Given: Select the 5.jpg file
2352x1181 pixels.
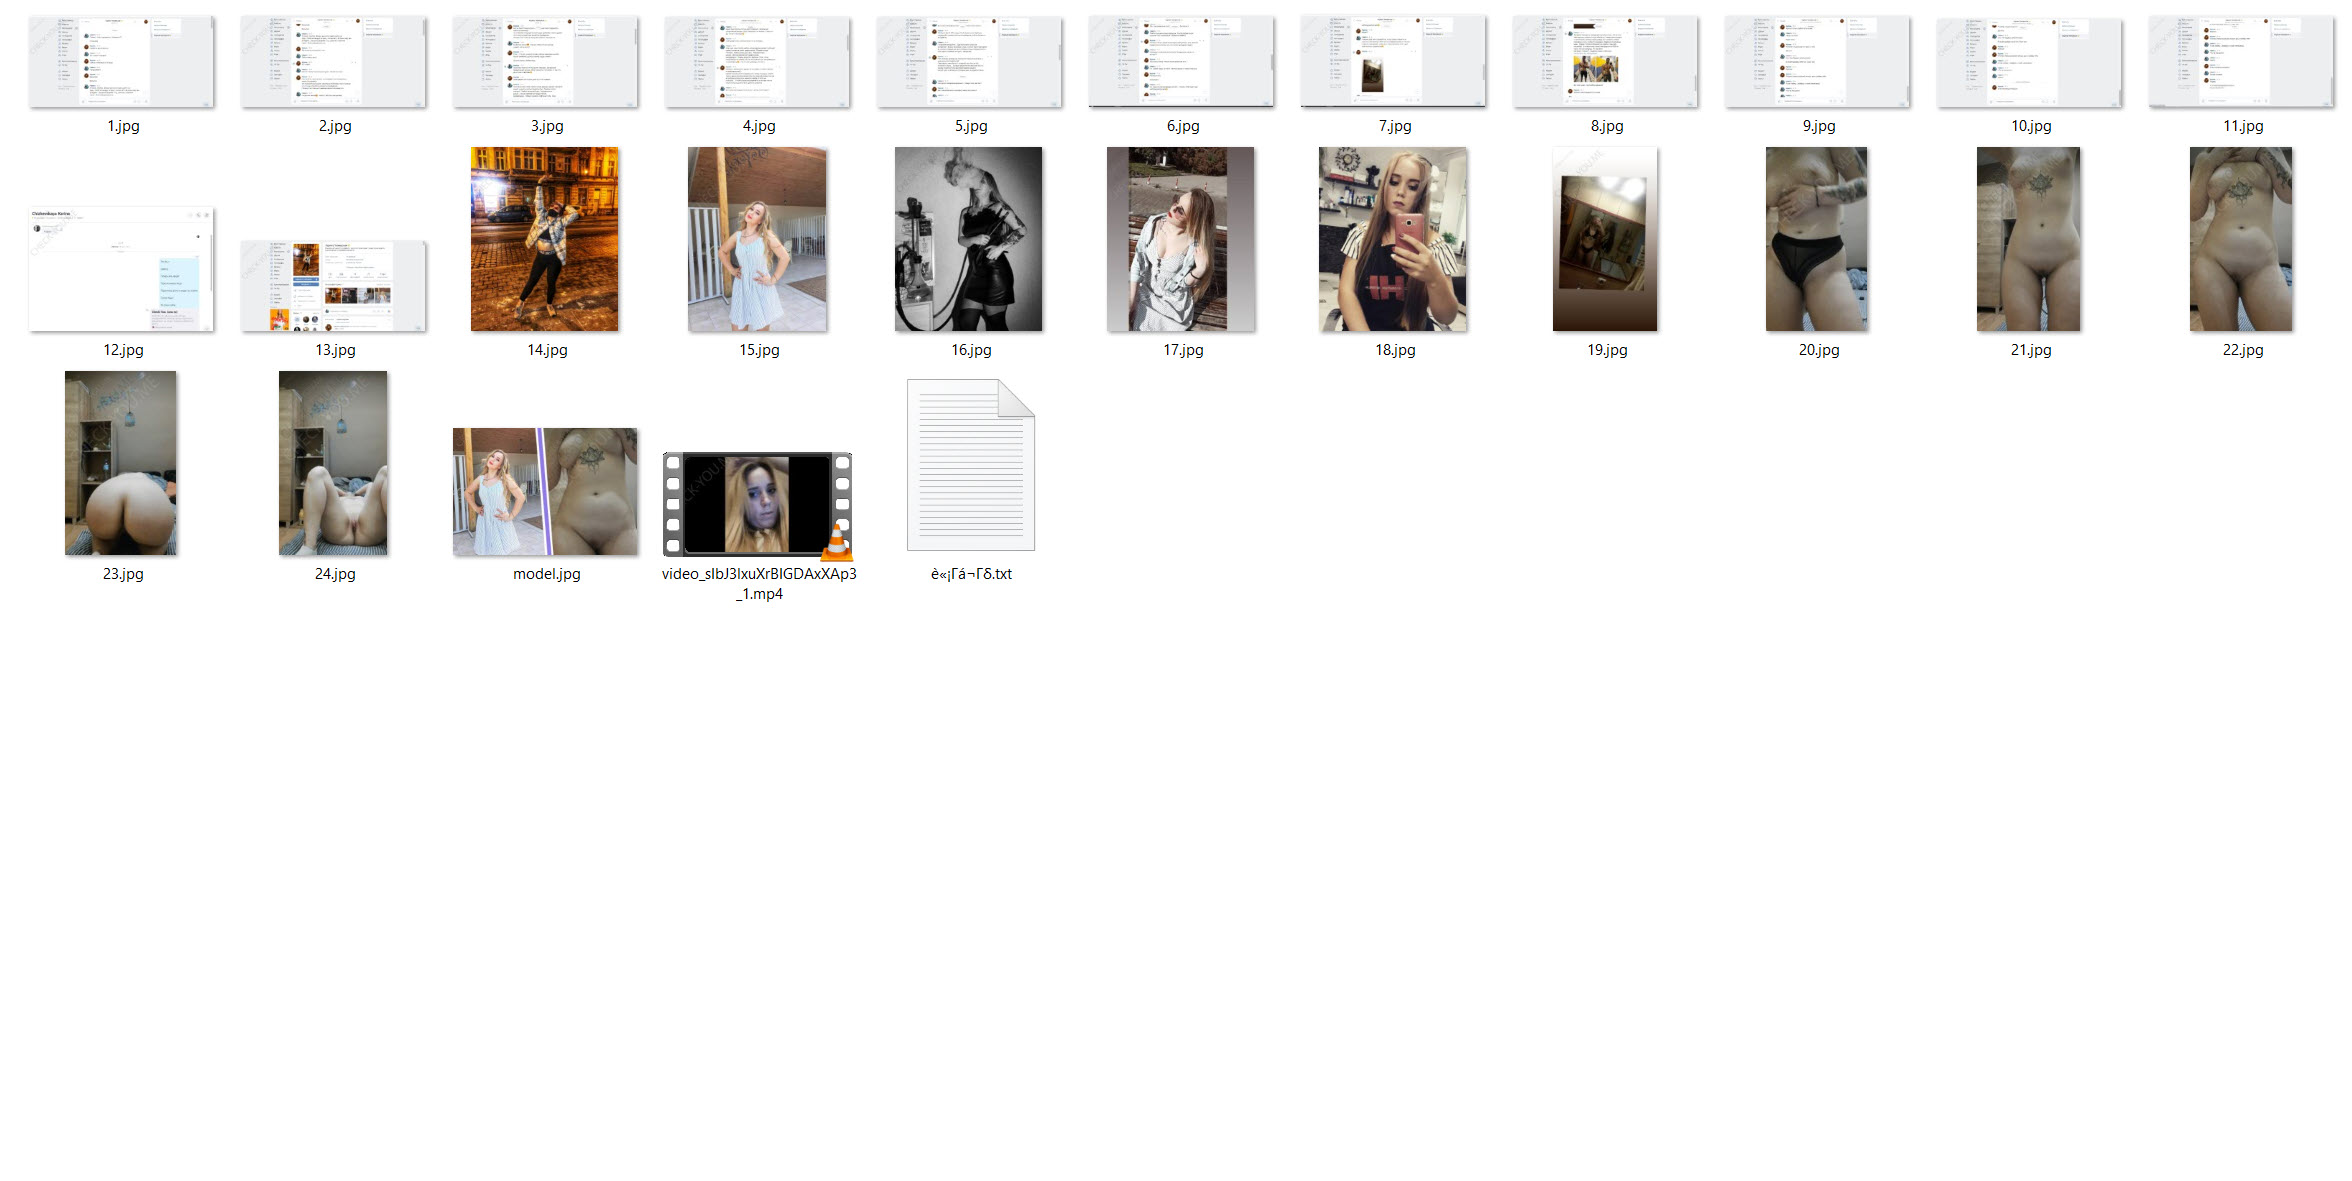Looking at the screenshot, I should [x=970, y=61].
